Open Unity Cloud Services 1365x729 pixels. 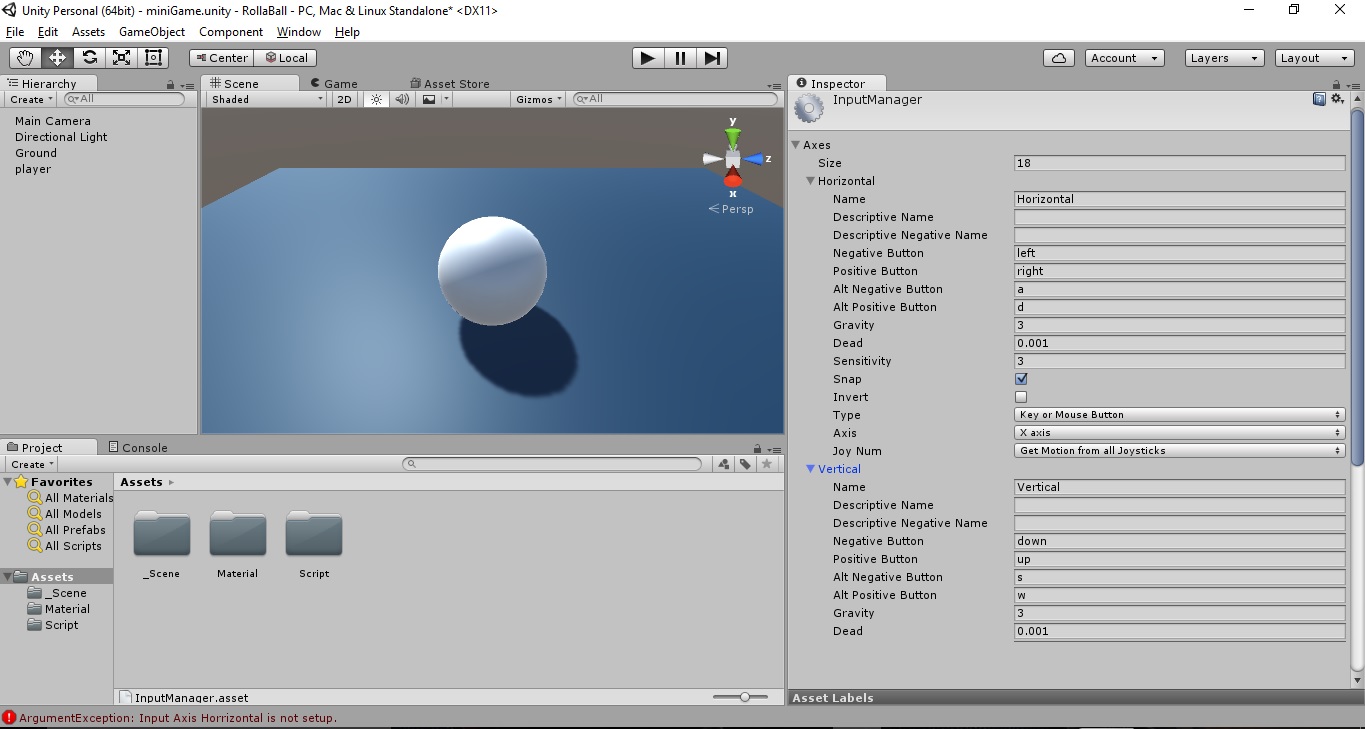point(1059,57)
